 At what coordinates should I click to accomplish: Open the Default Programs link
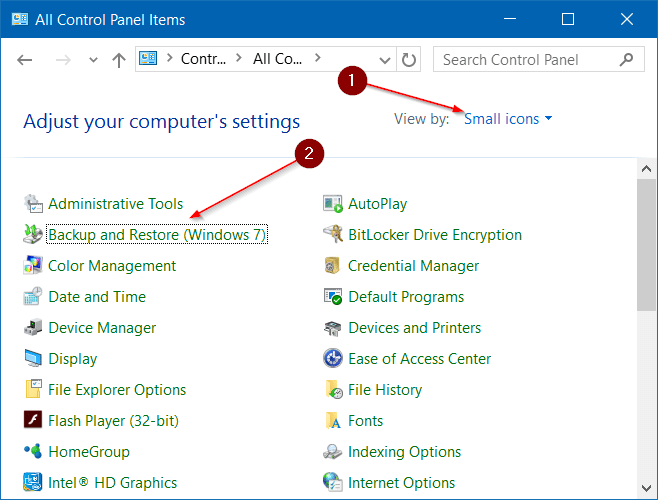pos(406,297)
